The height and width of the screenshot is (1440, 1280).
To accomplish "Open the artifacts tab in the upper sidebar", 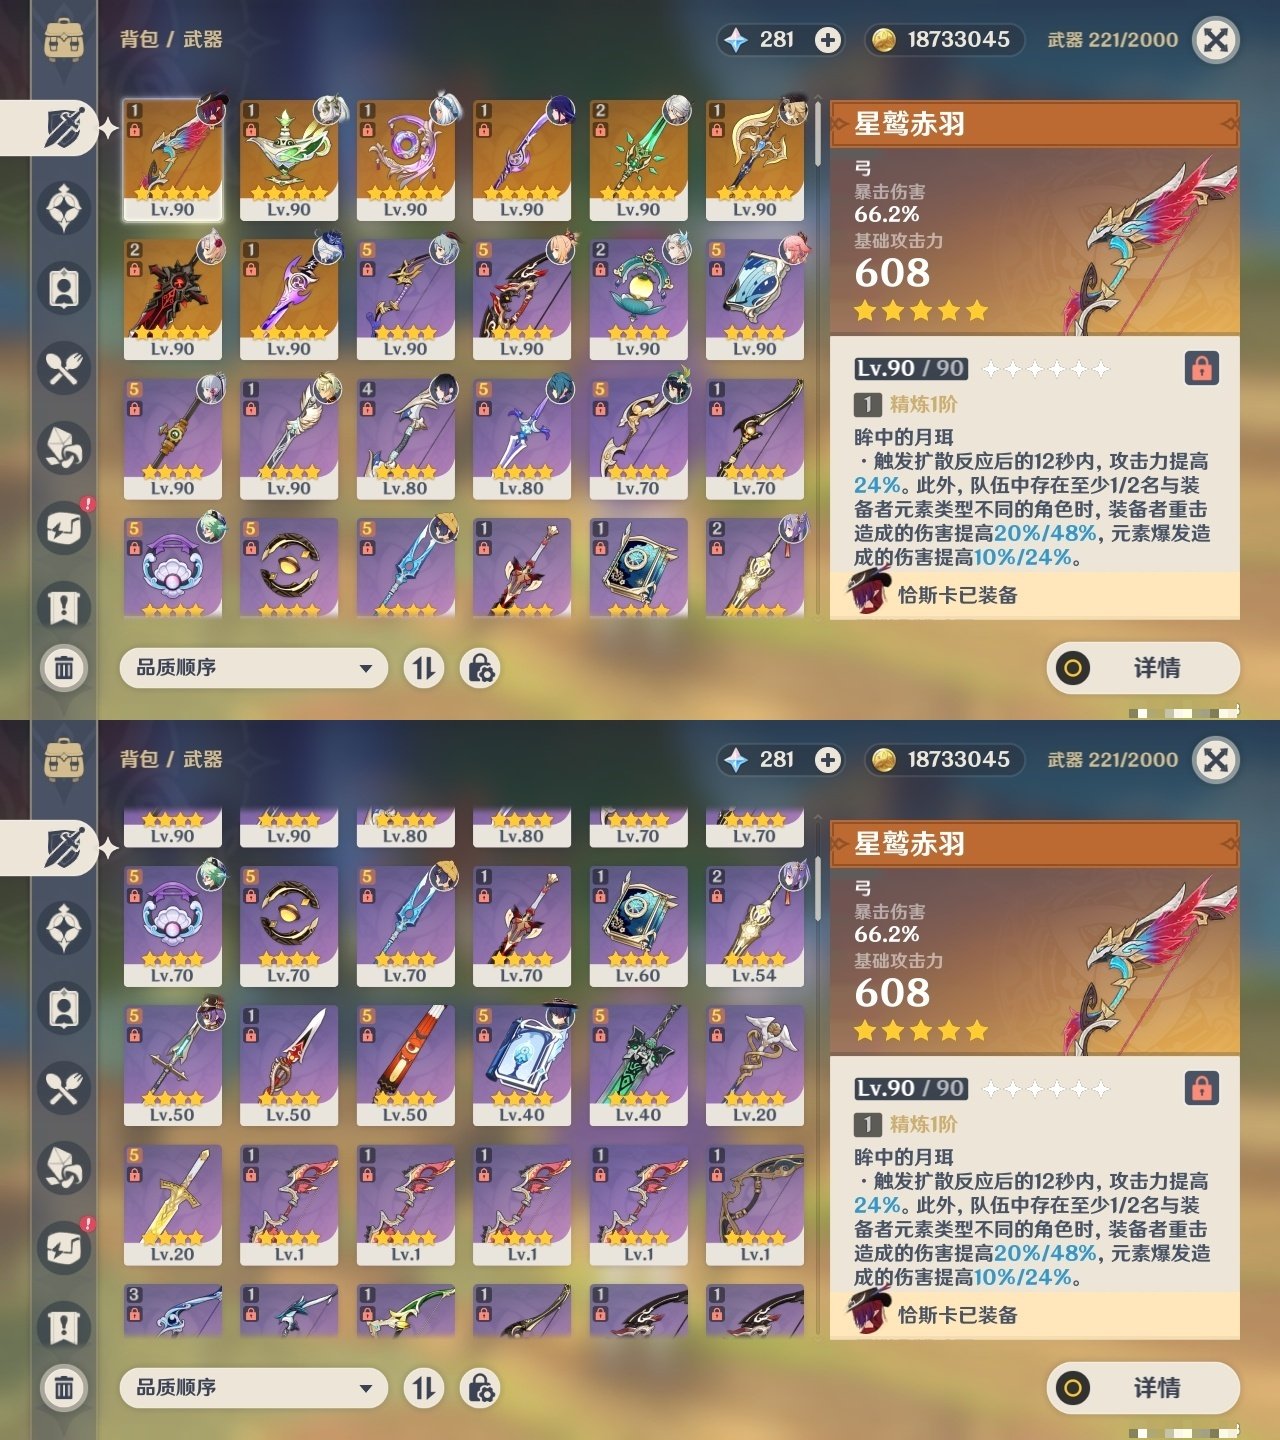I will click(x=64, y=208).
